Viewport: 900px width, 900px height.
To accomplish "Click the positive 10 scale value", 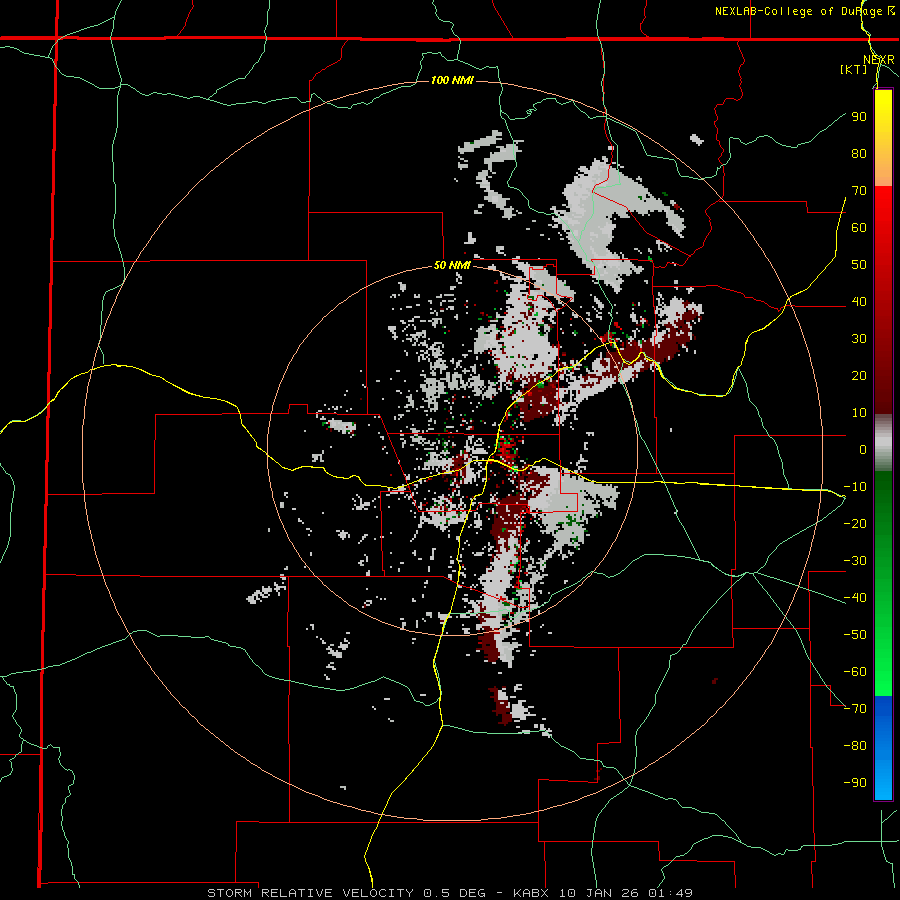I will [859, 413].
